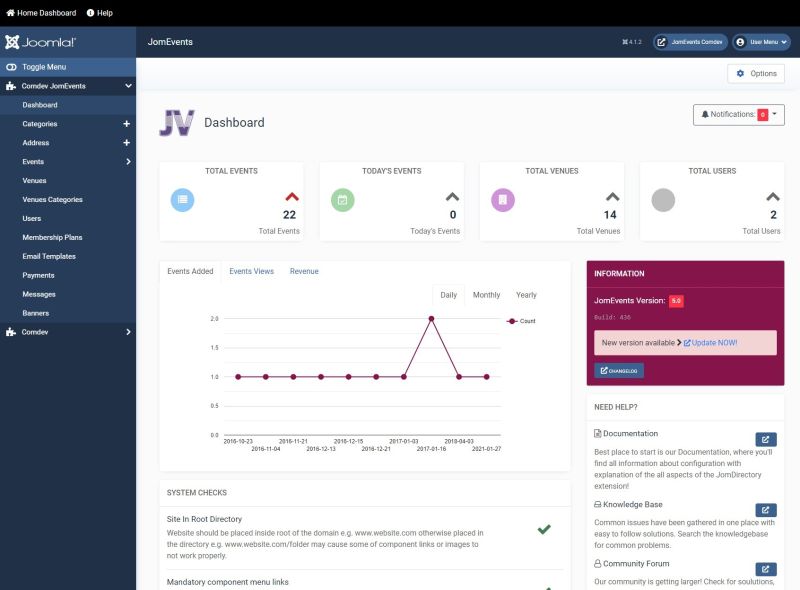Click the purple Total Venues icon
The image size is (800, 590).
pos(504,199)
